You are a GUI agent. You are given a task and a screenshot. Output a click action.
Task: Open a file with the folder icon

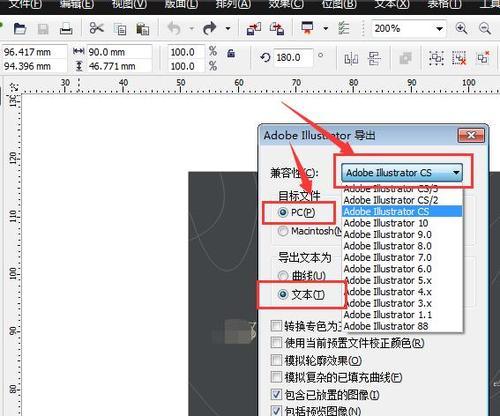tap(20, 29)
